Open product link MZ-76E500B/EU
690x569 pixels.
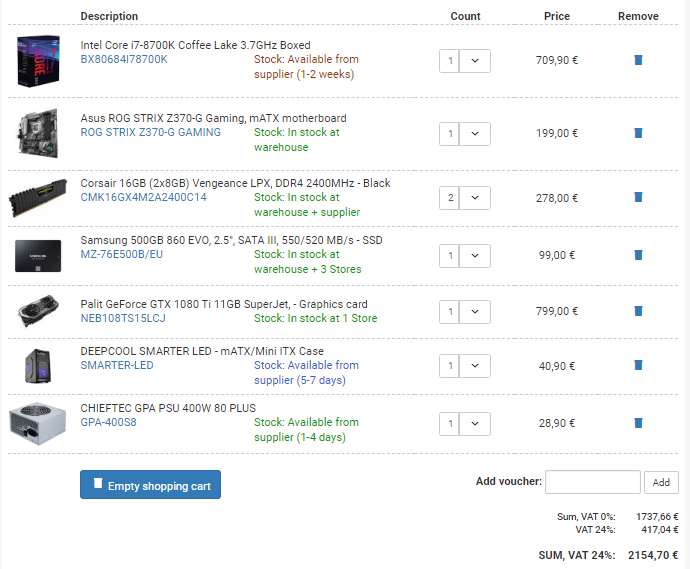click(121, 254)
